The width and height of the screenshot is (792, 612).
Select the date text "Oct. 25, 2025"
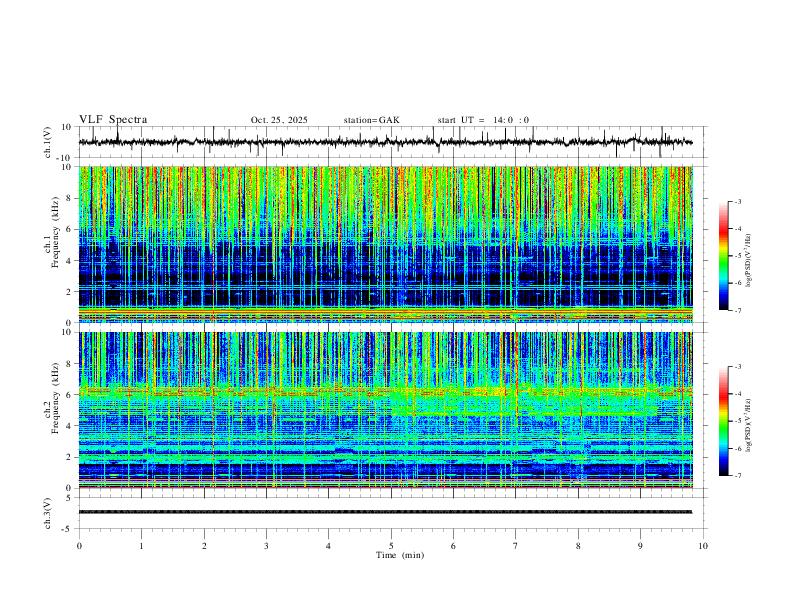279,120
